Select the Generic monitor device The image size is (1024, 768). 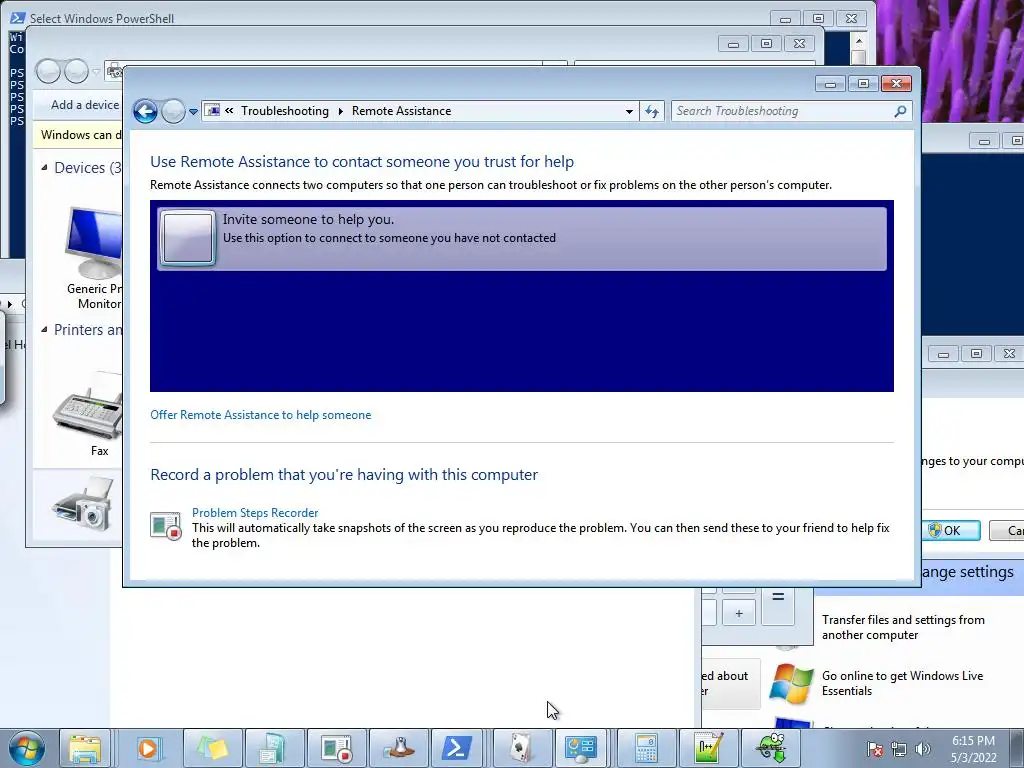click(93, 258)
